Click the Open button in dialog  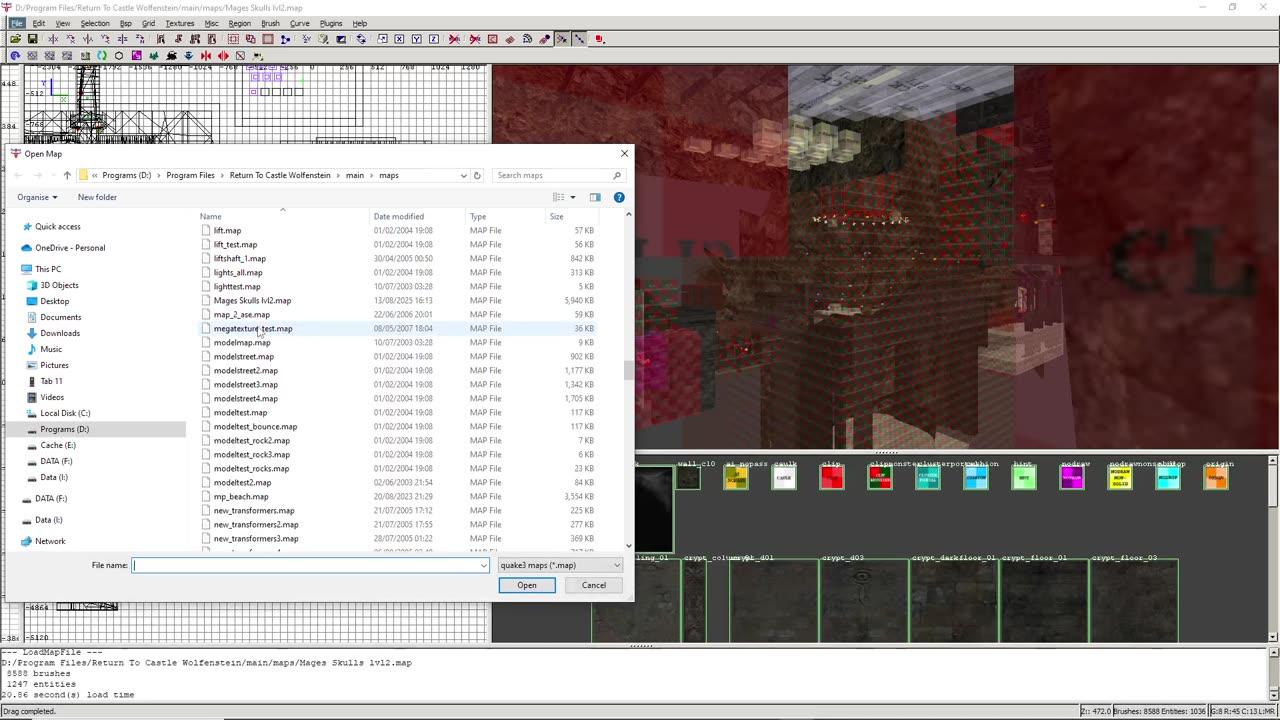[527, 585]
